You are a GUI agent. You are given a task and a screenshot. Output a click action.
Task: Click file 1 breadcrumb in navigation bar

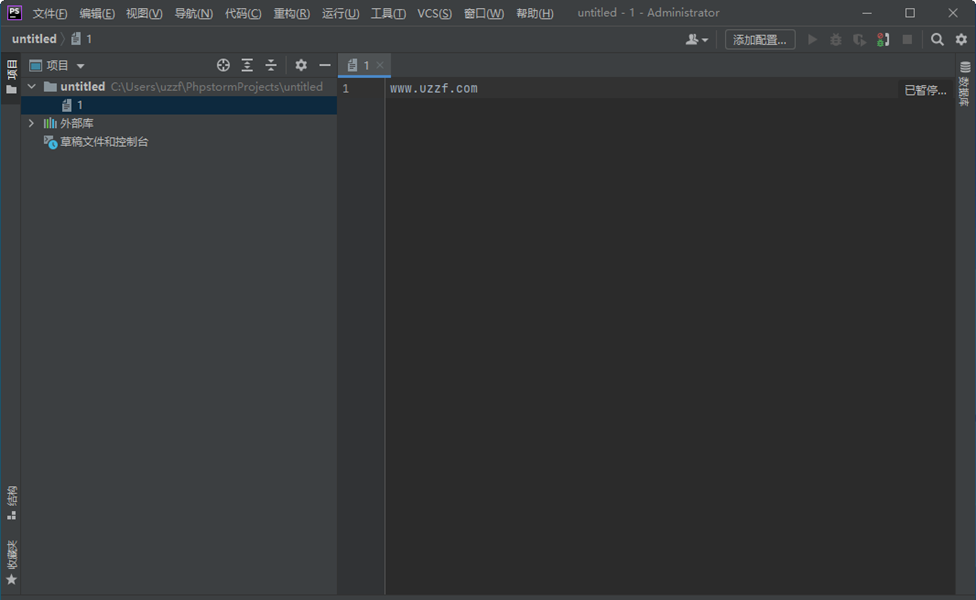[82, 39]
